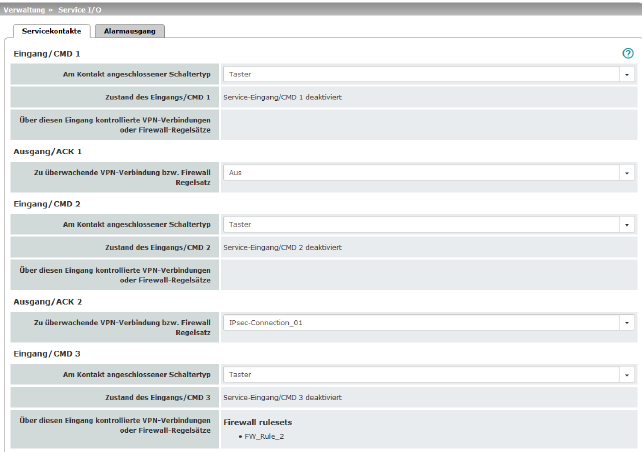Screen dimensions: 642x452
Task: Click the status text 'Service-Eingang/CMD 2 deaktiviert'
Action: pyautogui.click(x=283, y=248)
